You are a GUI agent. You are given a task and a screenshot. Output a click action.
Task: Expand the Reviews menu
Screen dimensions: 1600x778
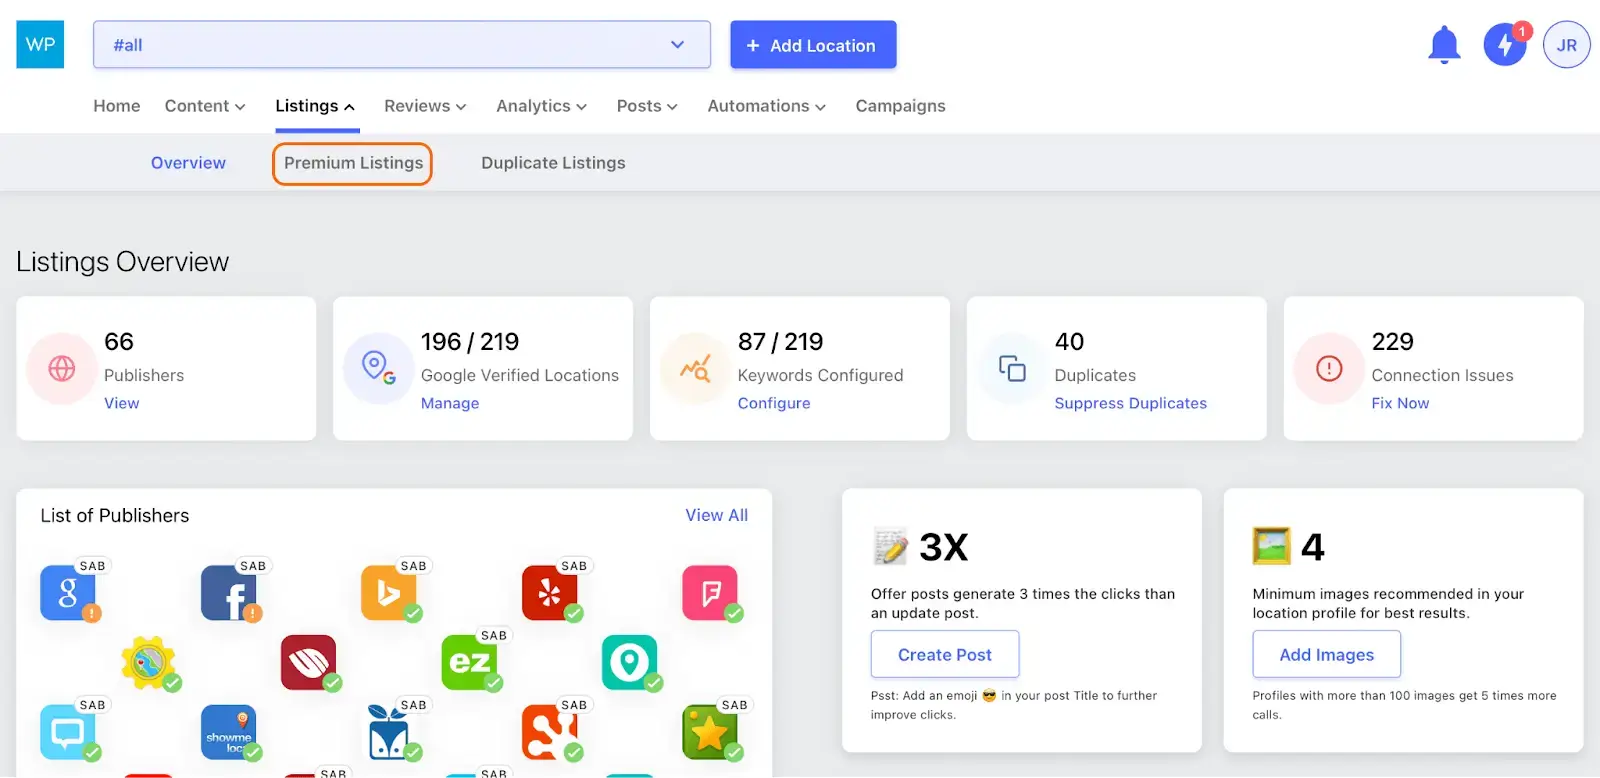coord(425,106)
